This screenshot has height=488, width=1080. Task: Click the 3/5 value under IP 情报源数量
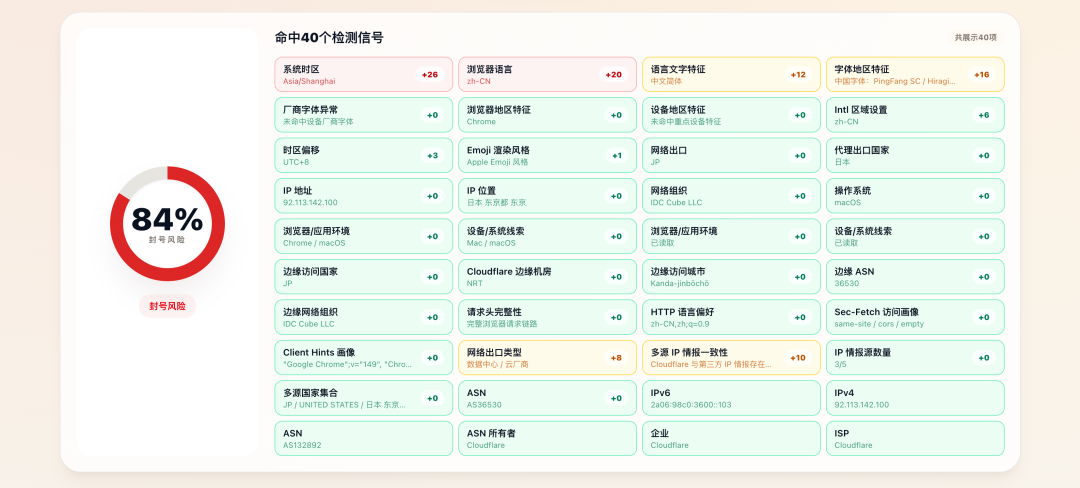pyautogui.click(x=840, y=365)
